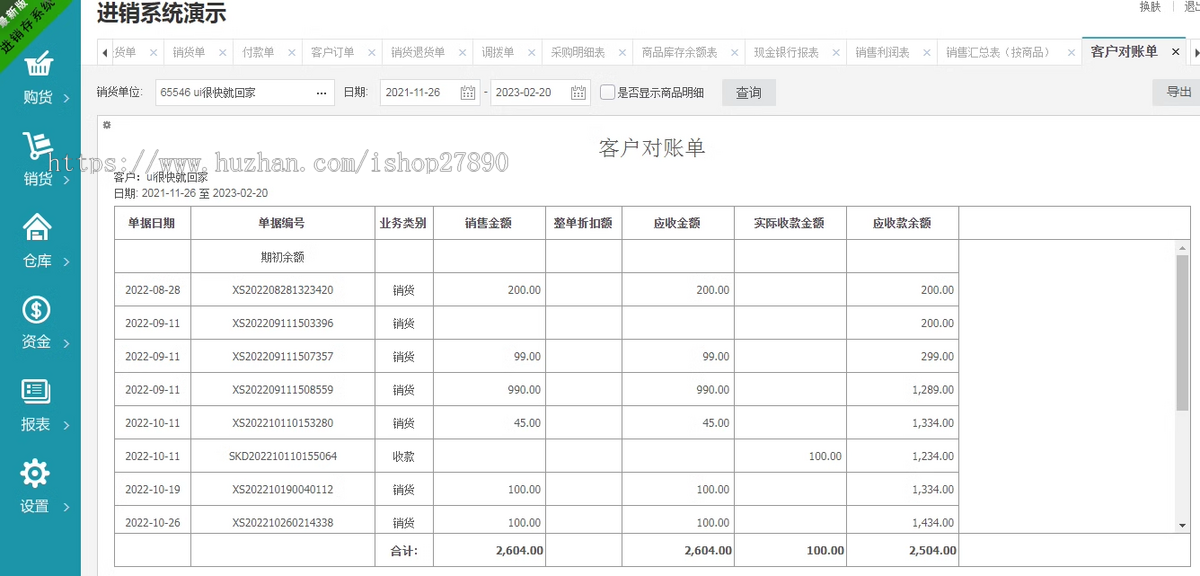Close the 客户对账单 tab
The width and height of the screenshot is (1200, 576).
point(1175,52)
